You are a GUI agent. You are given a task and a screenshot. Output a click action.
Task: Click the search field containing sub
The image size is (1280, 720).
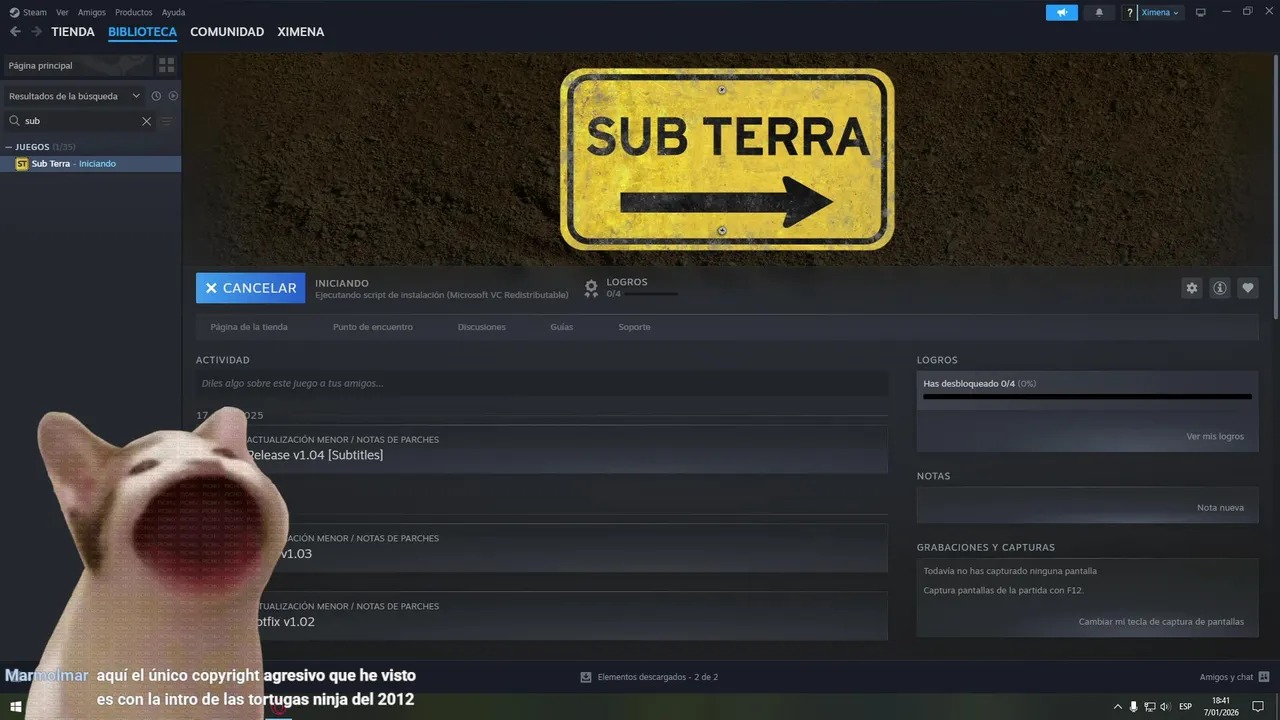tap(80, 121)
